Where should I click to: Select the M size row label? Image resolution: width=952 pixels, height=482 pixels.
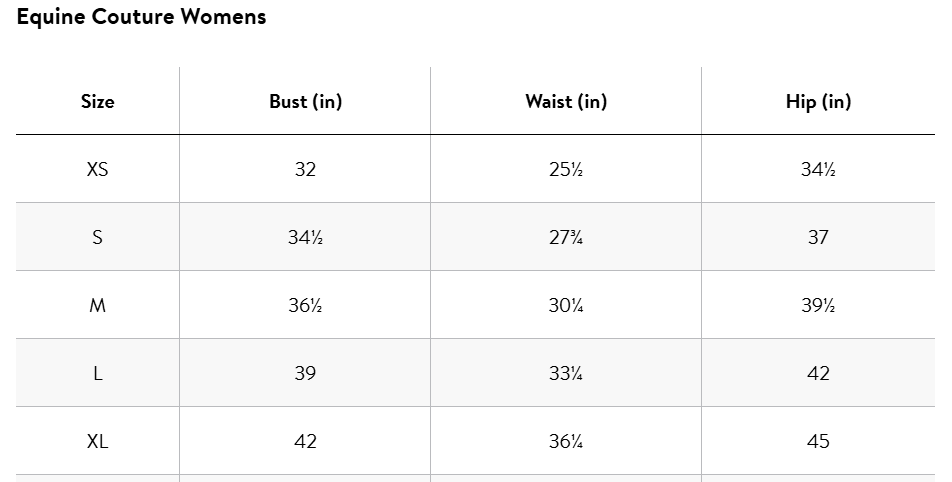point(98,305)
